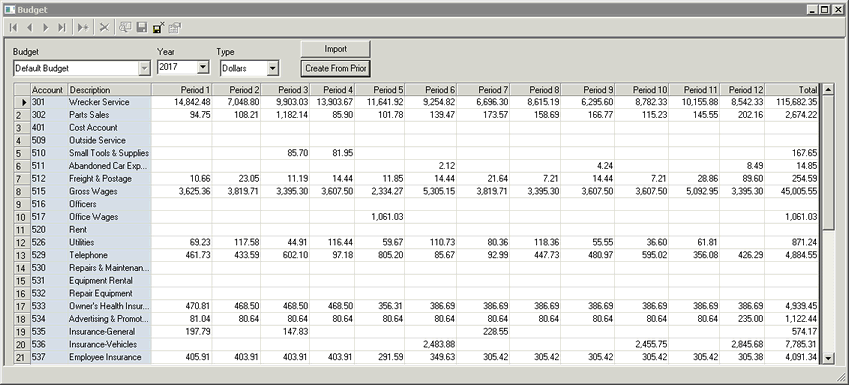Click save and close toolbar icon
Image resolution: width=849 pixels, height=385 pixels.
pyautogui.click(x=158, y=27)
